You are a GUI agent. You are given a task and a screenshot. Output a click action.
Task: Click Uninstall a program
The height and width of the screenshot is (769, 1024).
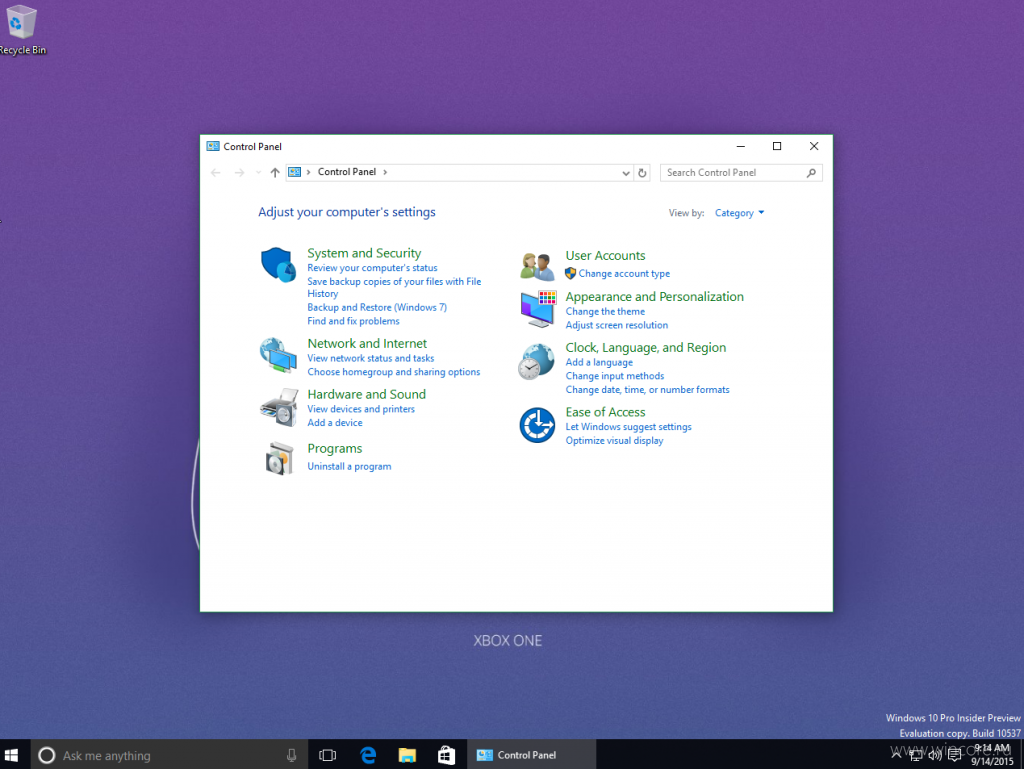pyautogui.click(x=349, y=467)
